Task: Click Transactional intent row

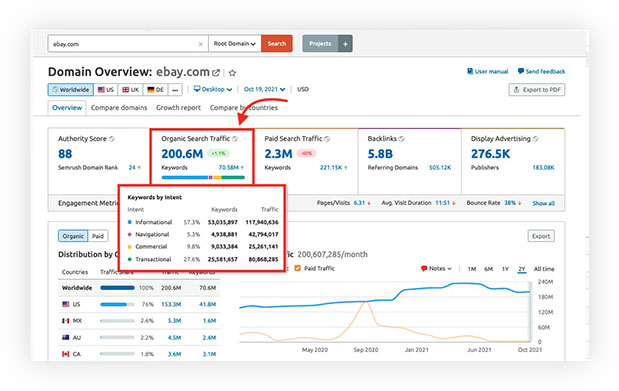Action: 203,259
